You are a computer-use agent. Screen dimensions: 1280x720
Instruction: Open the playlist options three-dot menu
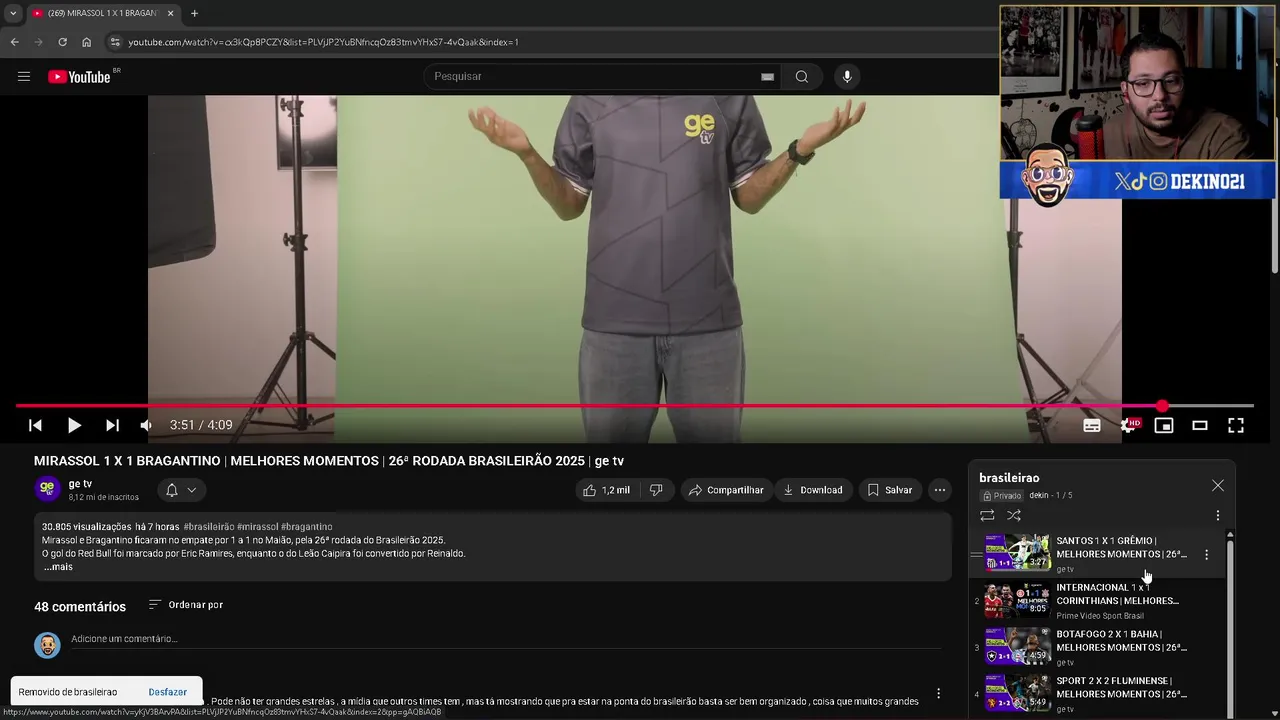pos(1217,516)
